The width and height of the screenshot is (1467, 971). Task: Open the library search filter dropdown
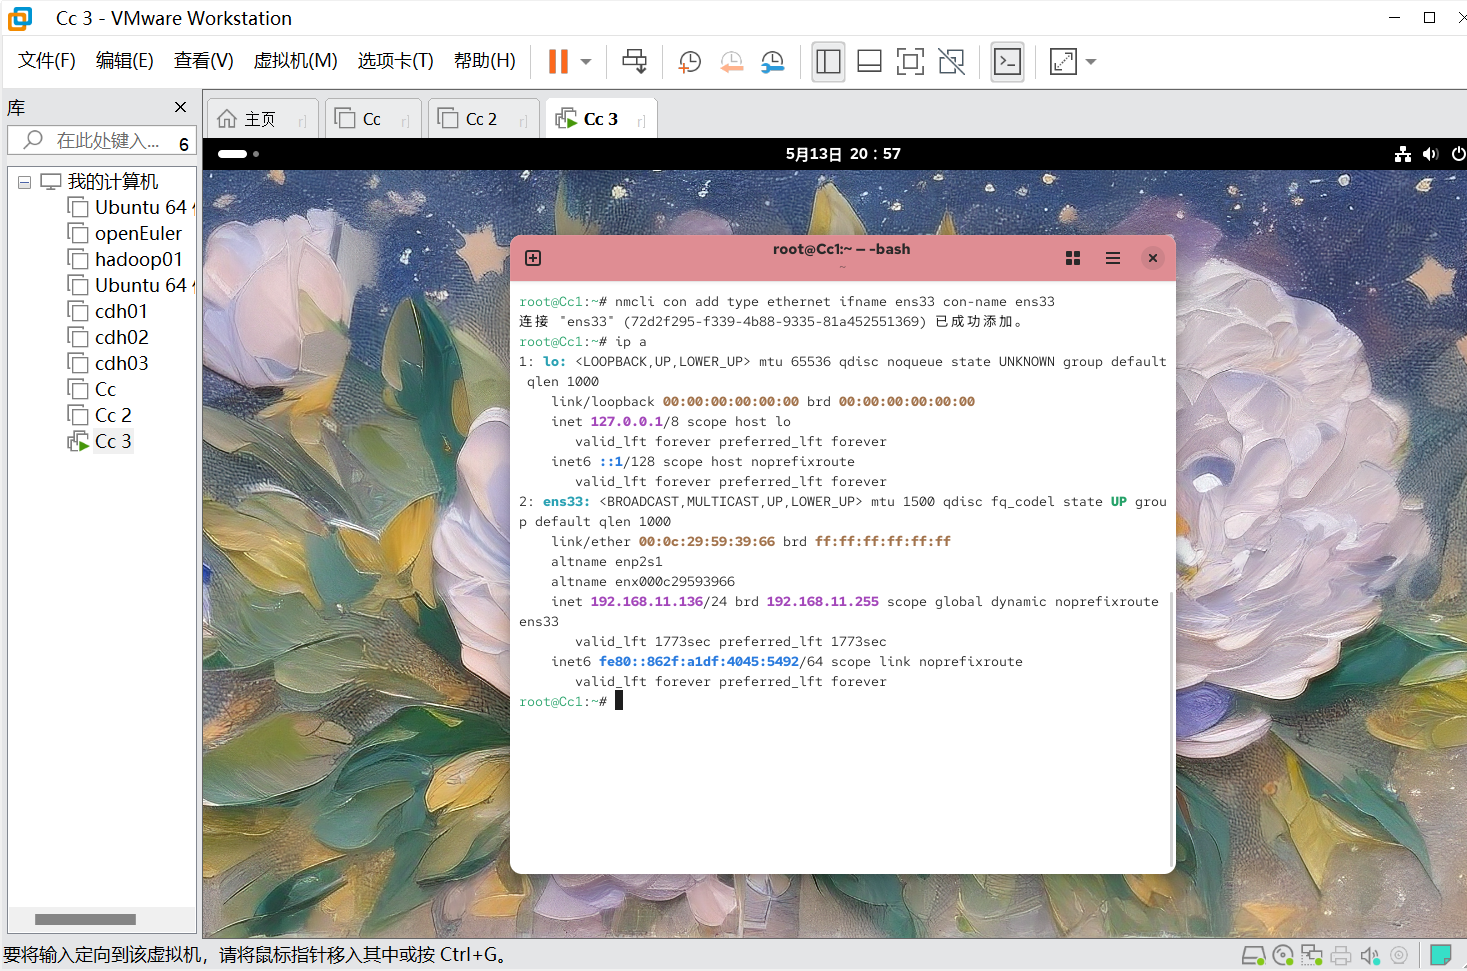184,144
